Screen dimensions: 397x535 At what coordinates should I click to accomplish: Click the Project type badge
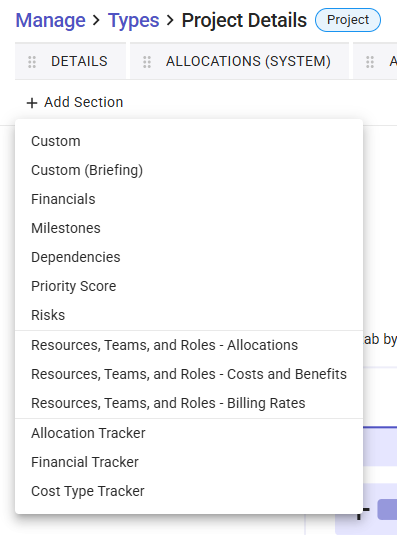click(348, 20)
